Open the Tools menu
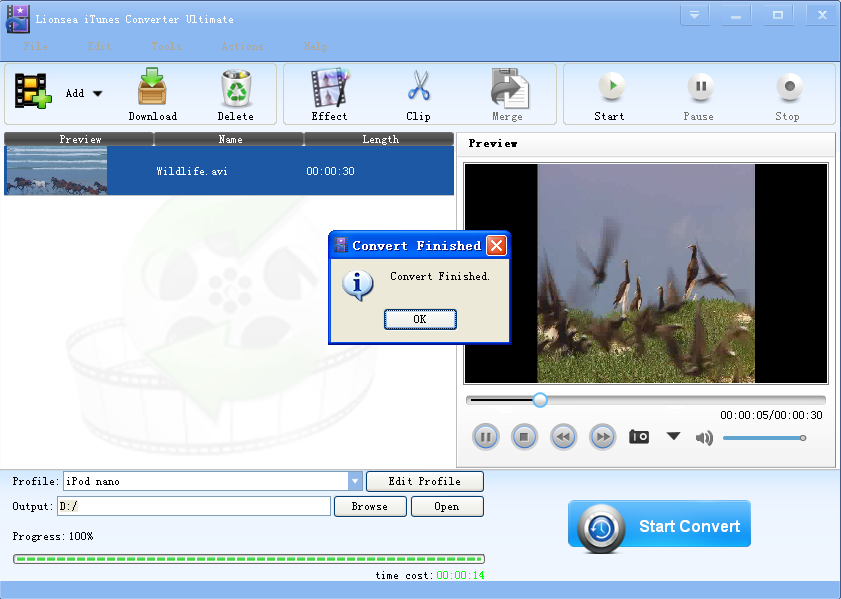The image size is (841, 599). point(166,47)
